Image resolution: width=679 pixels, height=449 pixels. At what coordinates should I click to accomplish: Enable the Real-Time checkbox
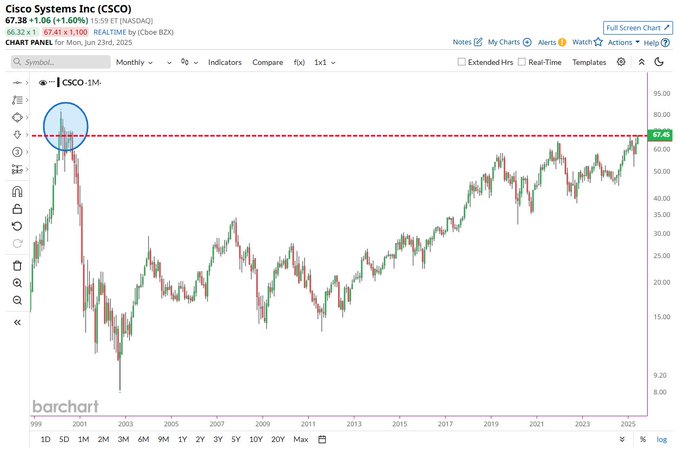pos(522,62)
